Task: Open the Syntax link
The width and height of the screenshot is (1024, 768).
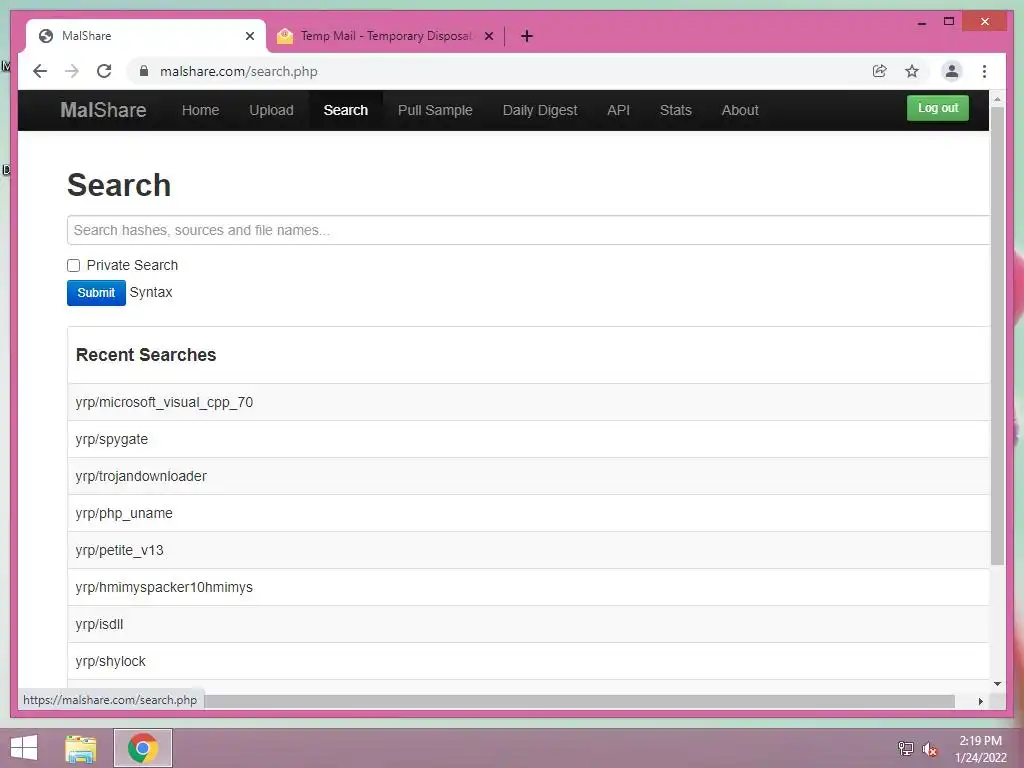Action: pyautogui.click(x=151, y=292)
